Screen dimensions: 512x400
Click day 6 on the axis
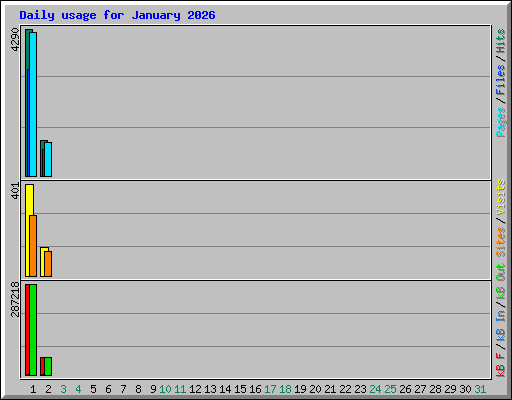(x=108, y=389)
